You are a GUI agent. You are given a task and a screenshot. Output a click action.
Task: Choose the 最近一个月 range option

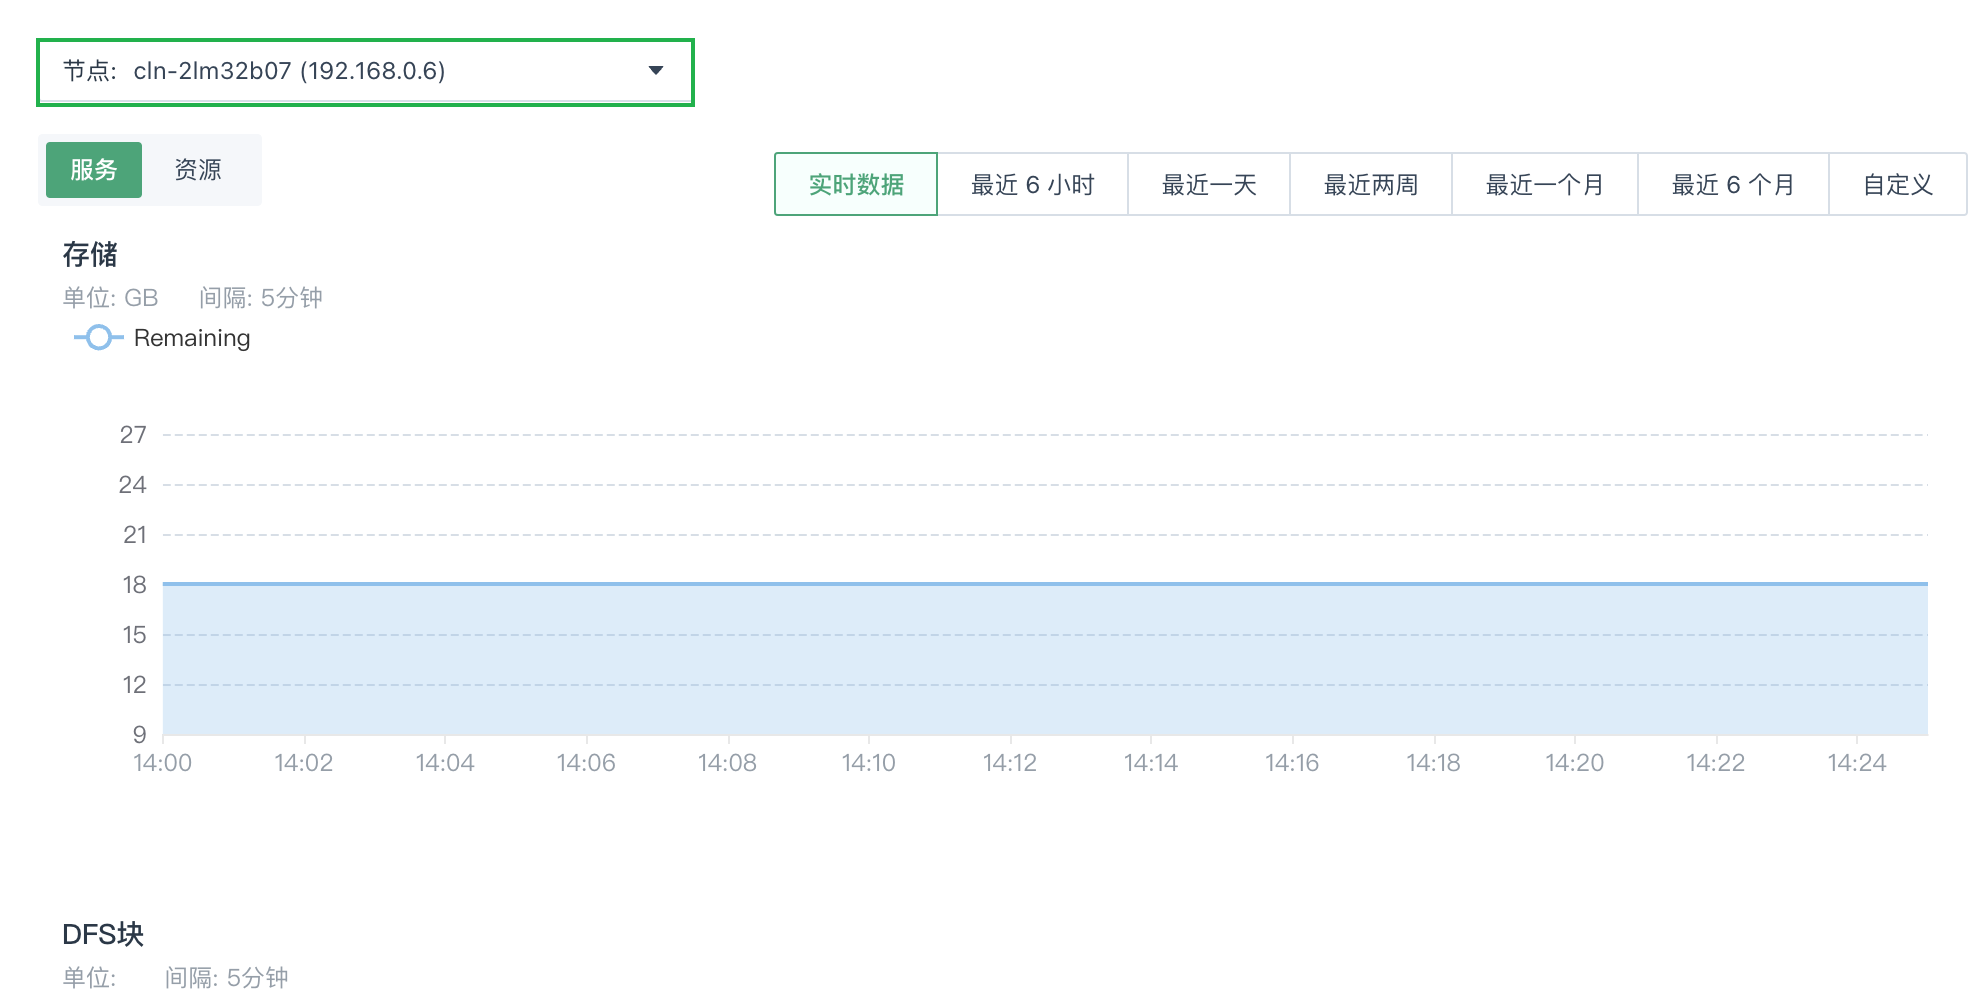click(1544, 185)
